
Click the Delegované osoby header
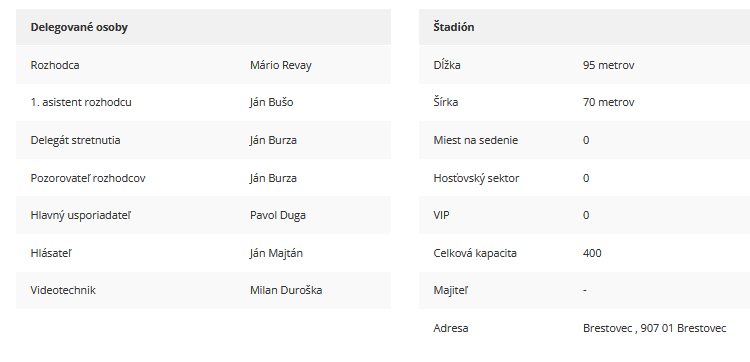[79, 27]
